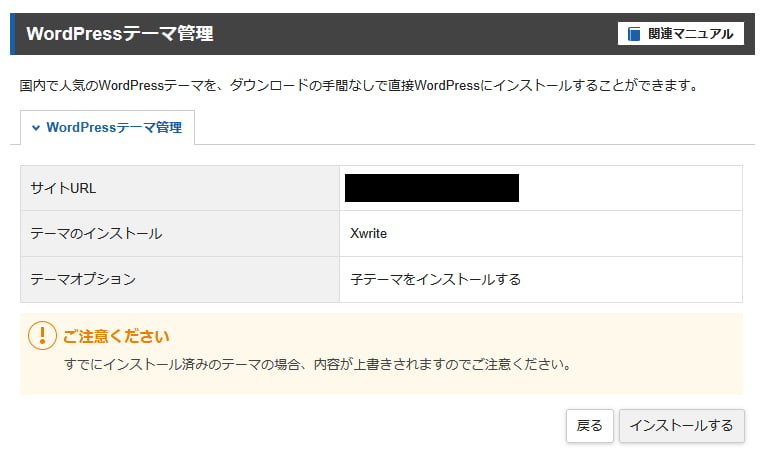
Task: Click the chevron arrow in the WordPressテーマ管理 tab
Action: coord(36,128)
